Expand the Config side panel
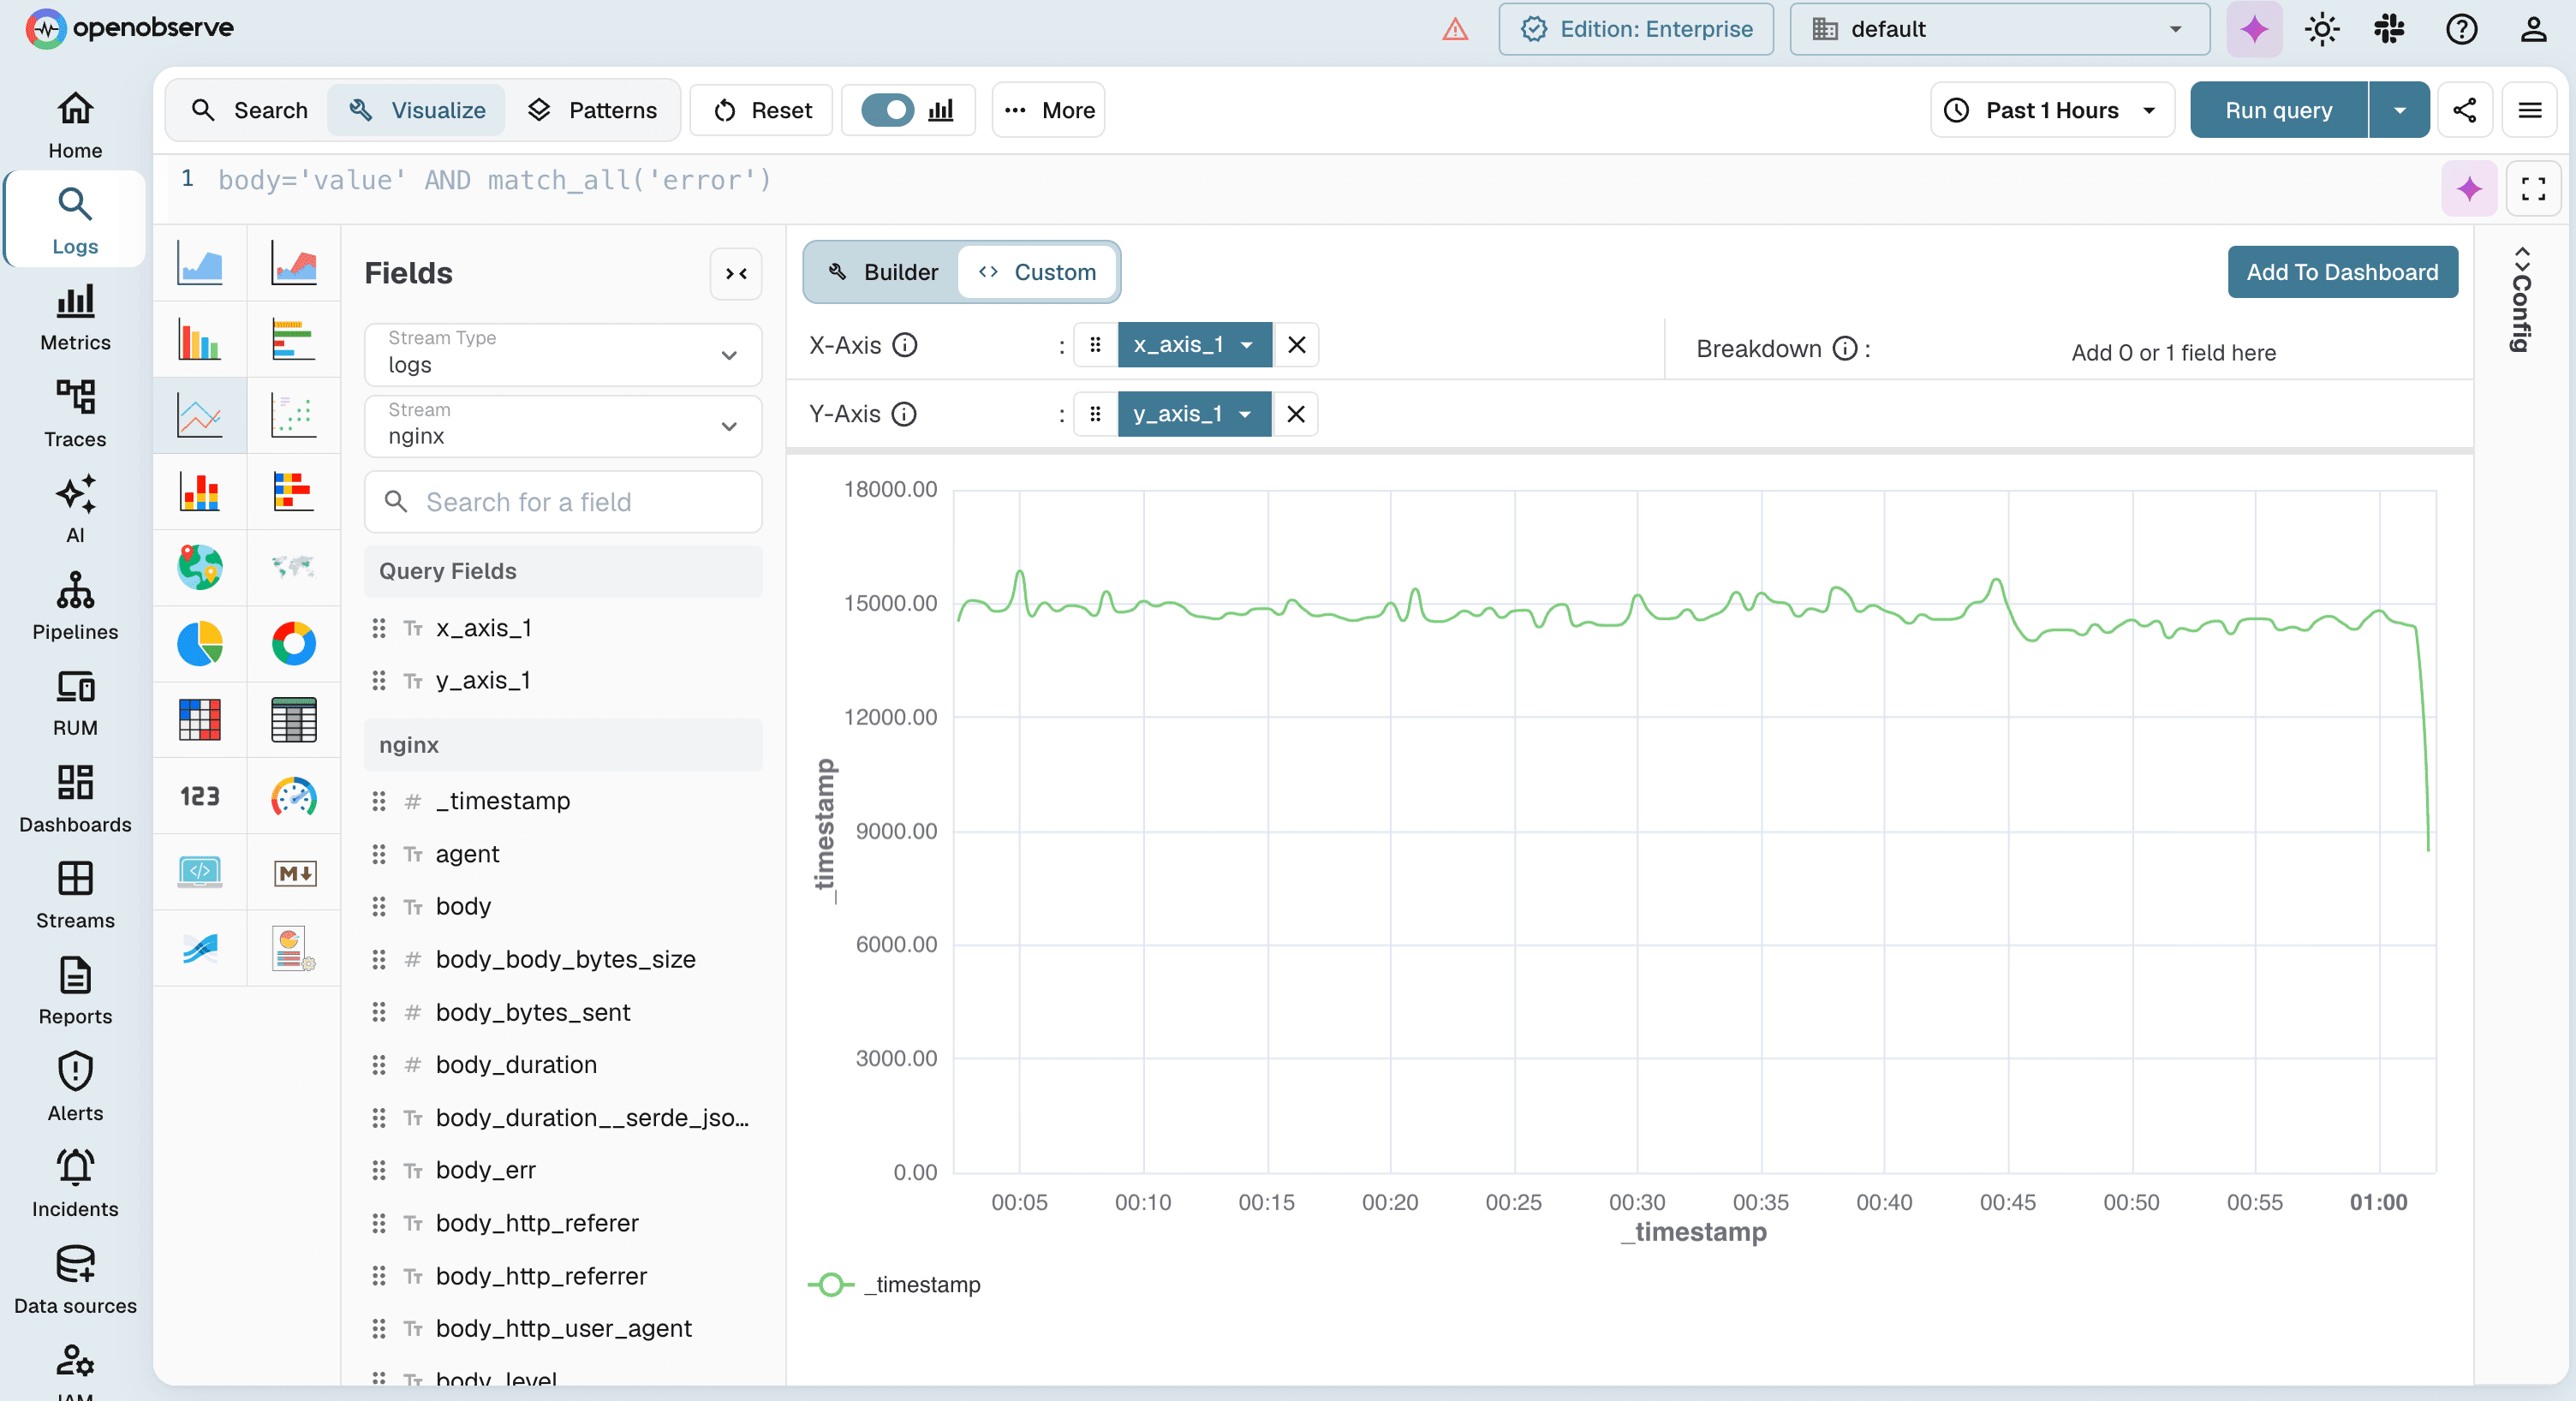Screen dimensions: 2576x1401 pyautogui.click(x=2521, y=300)
